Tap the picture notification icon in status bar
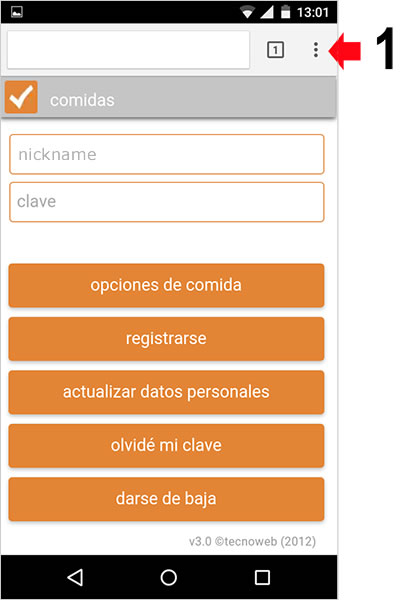The width and height of the screenshot is (404, 600). coord(17,12)
